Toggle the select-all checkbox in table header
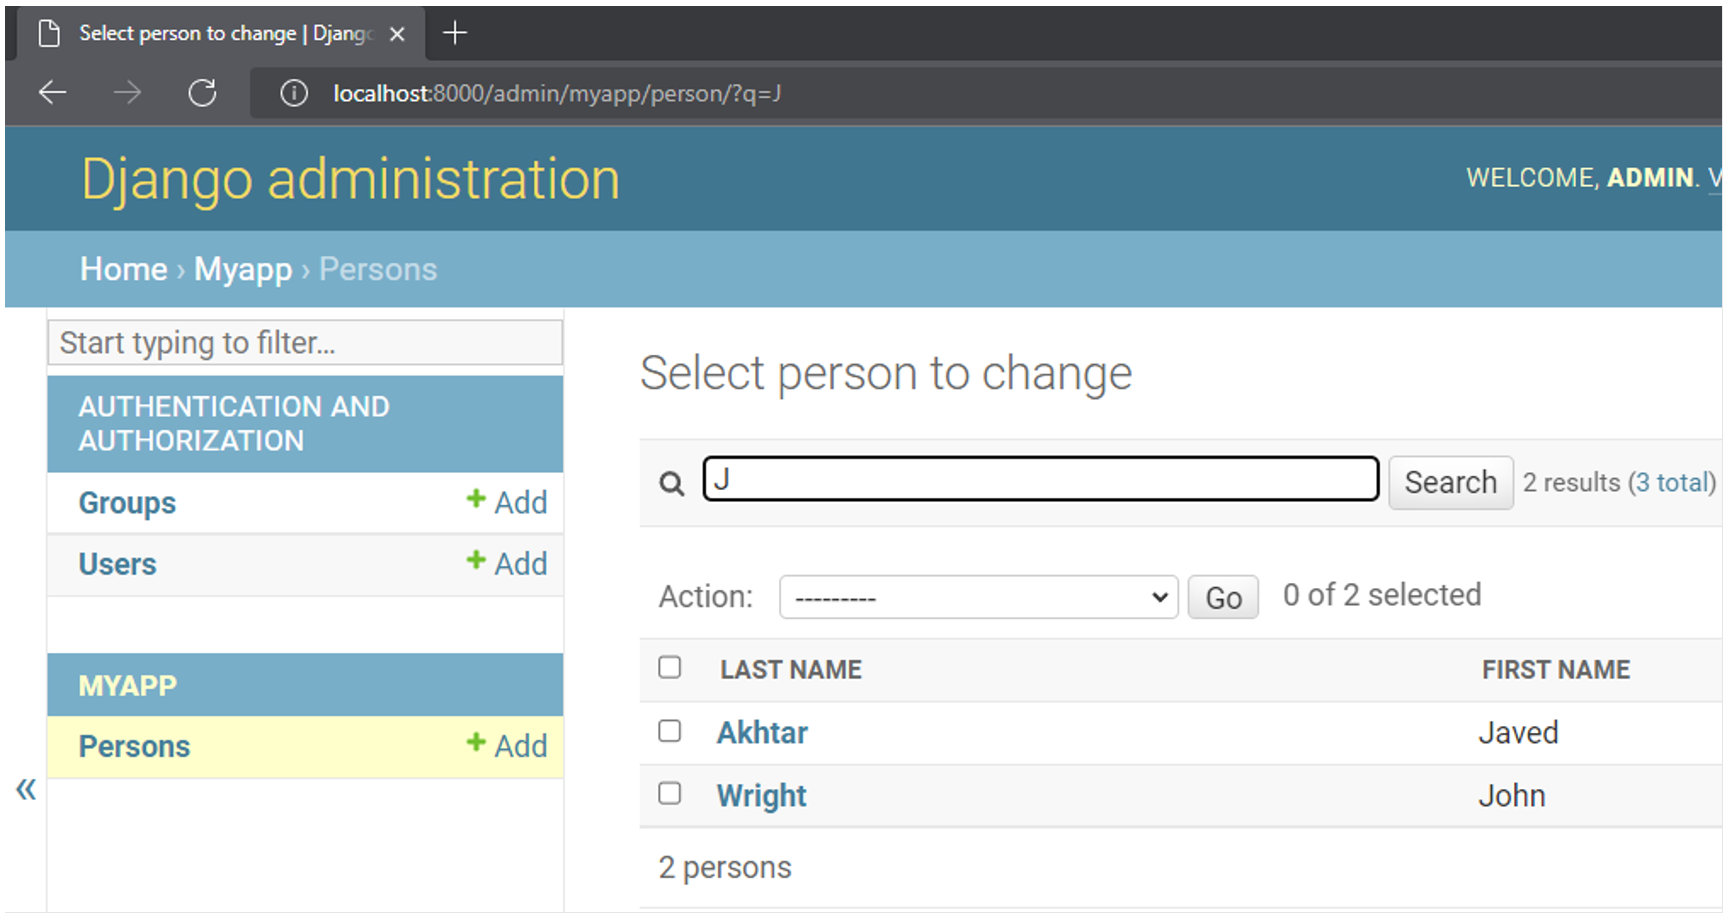The width and height of the screenshot is (1728, 916). [670, 667]
